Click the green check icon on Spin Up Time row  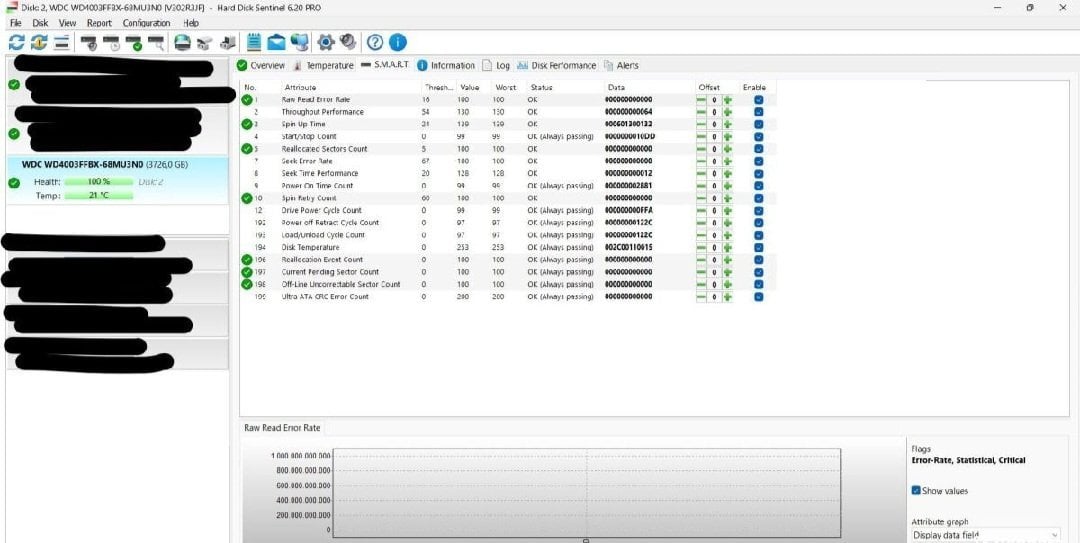pos(247,124)
